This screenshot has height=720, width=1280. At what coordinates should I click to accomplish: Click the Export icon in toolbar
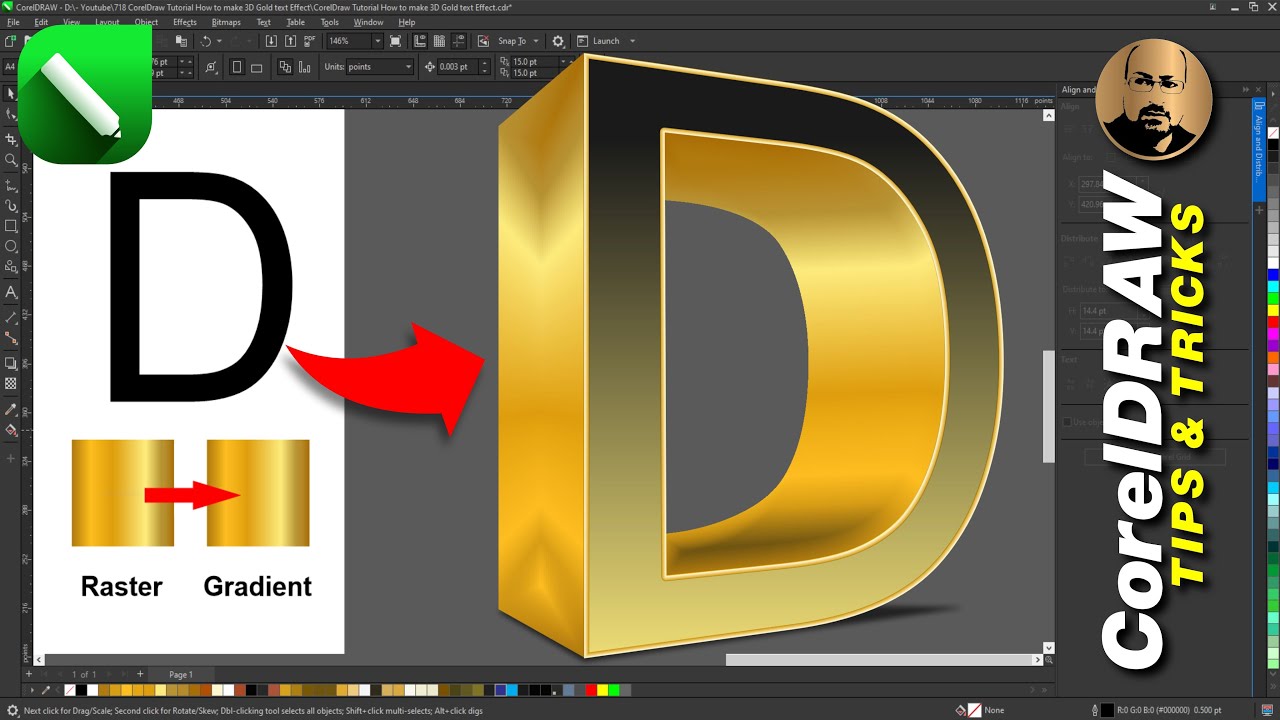tap(290, 41)
